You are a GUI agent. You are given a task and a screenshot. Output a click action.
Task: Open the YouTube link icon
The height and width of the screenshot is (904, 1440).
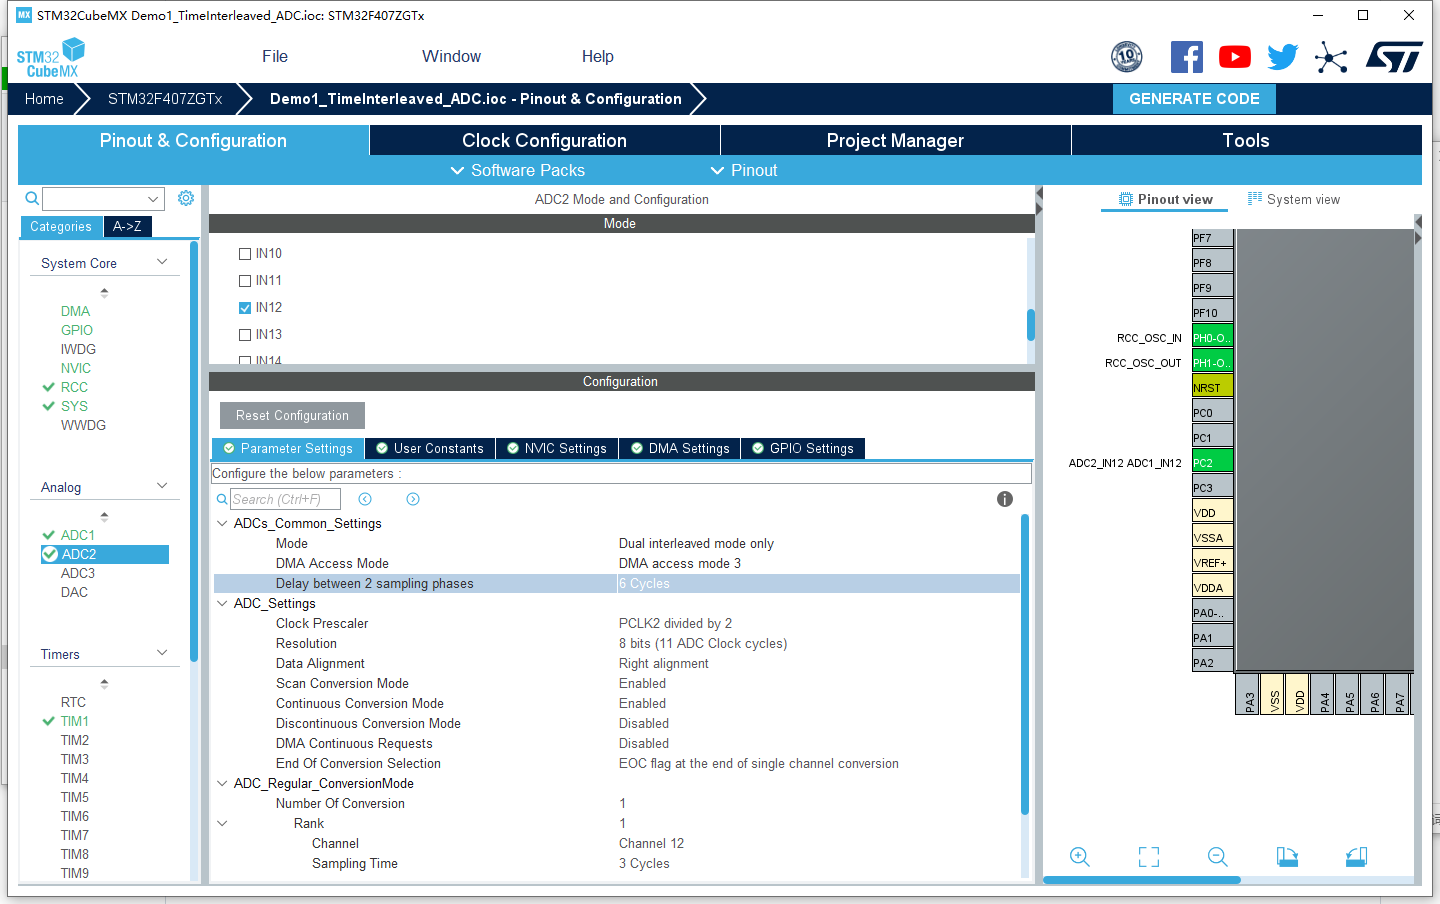coord(1235,57)
